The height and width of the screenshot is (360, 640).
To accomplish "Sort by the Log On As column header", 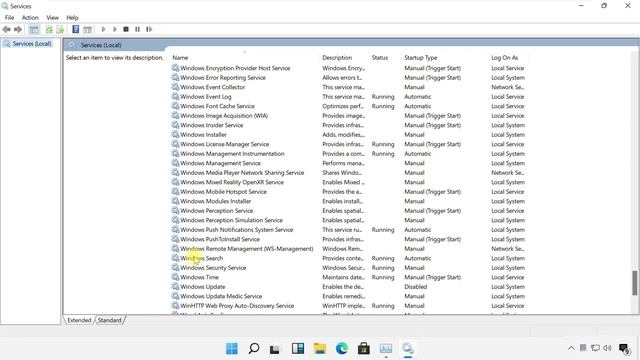I will (x=504, y=58).
